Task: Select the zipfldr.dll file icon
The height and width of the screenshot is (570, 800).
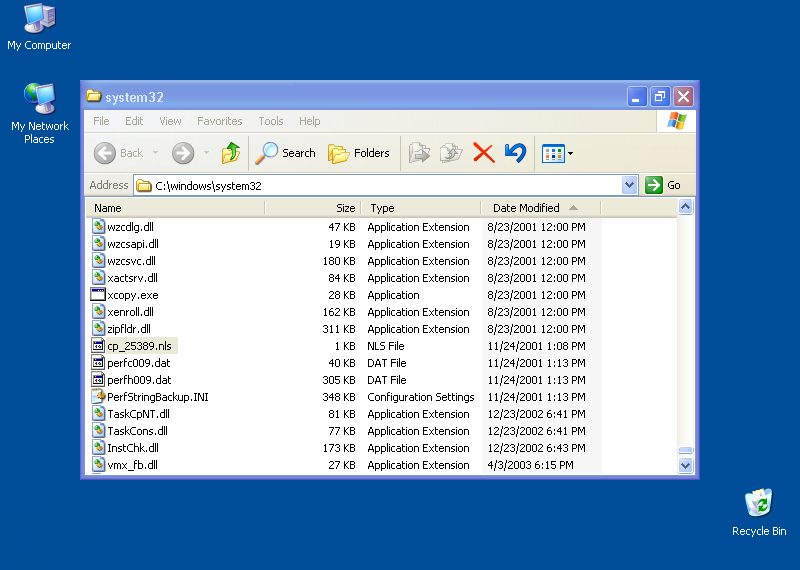Action: click(98, 329)
